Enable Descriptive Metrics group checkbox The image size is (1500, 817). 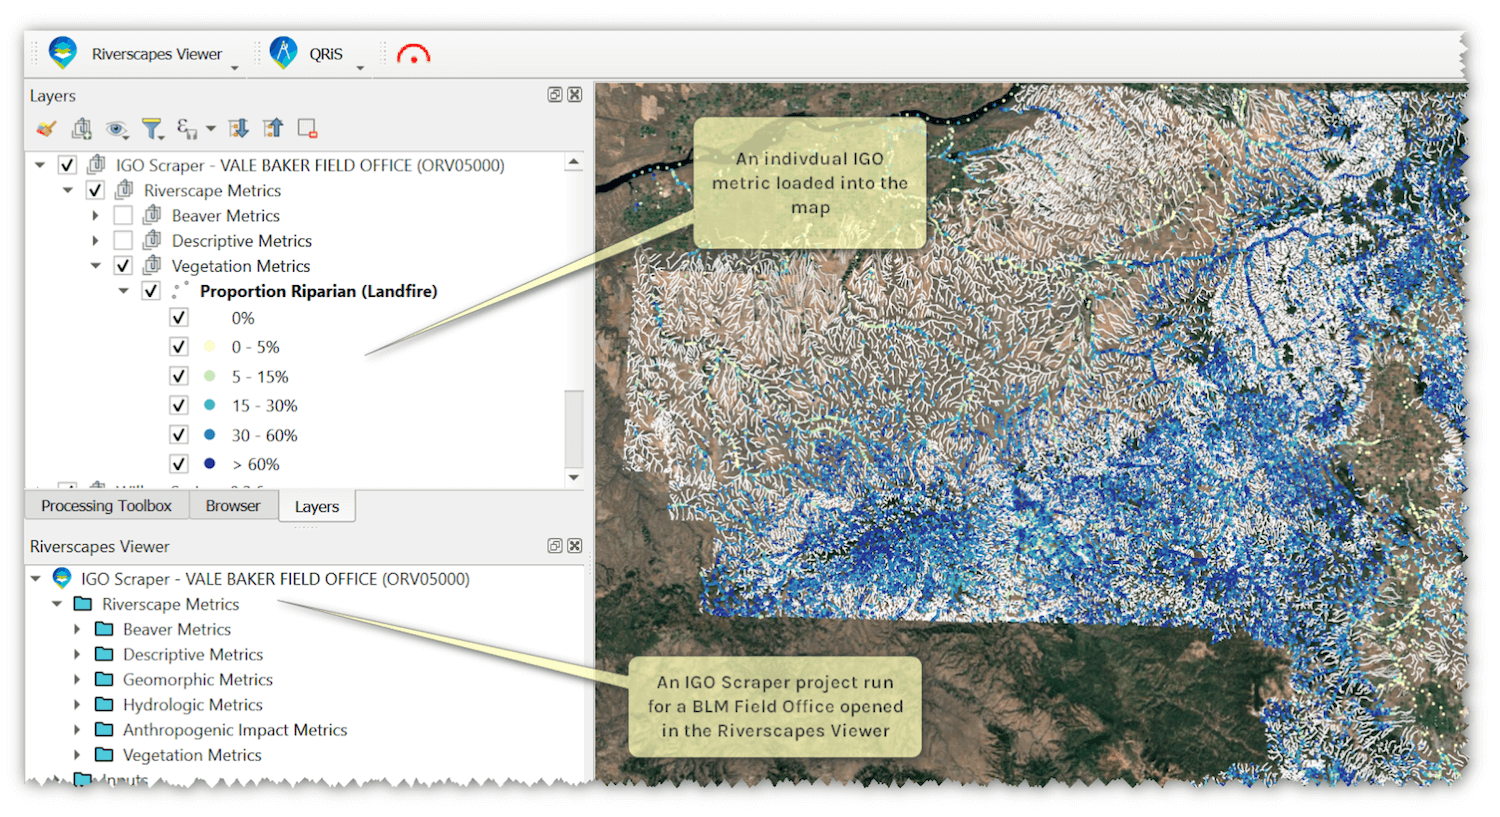(123, 240)
